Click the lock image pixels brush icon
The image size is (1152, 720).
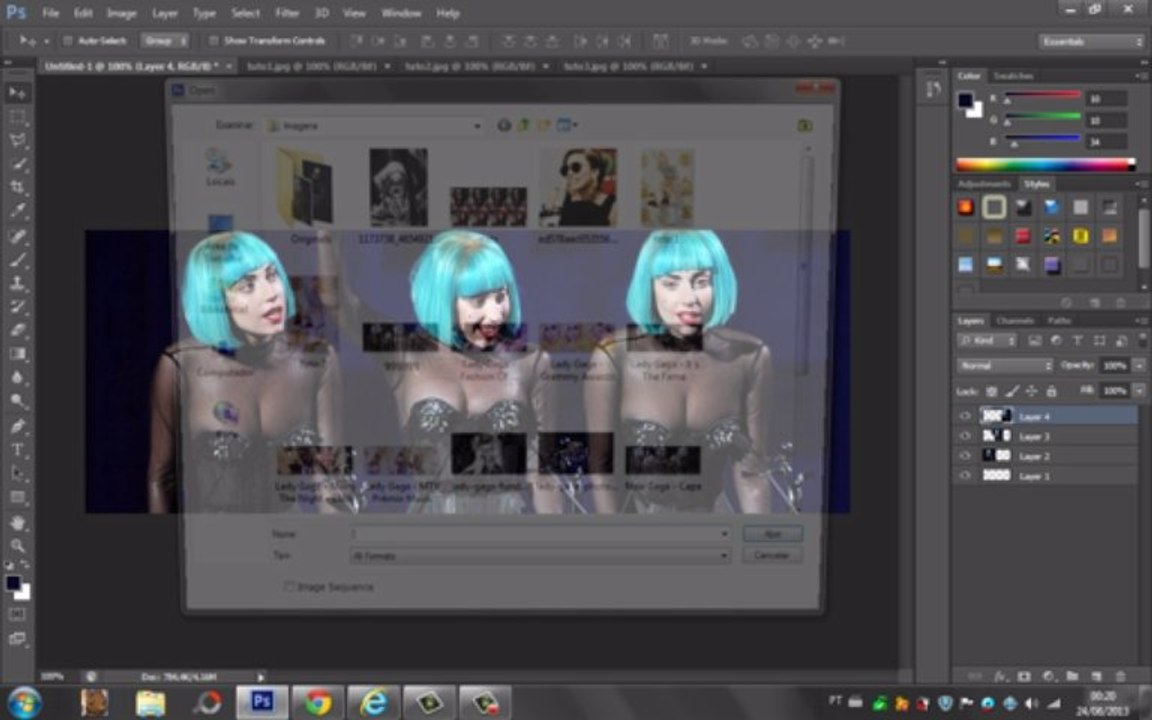click(x=1012, y=392)
